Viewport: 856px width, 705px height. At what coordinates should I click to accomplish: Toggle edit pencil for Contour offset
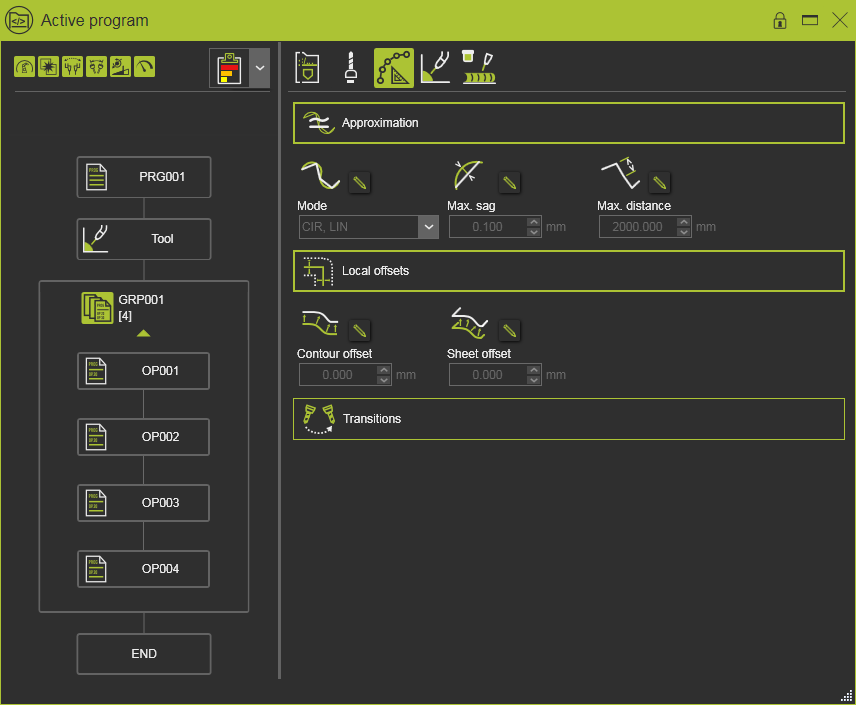[360, 330]
